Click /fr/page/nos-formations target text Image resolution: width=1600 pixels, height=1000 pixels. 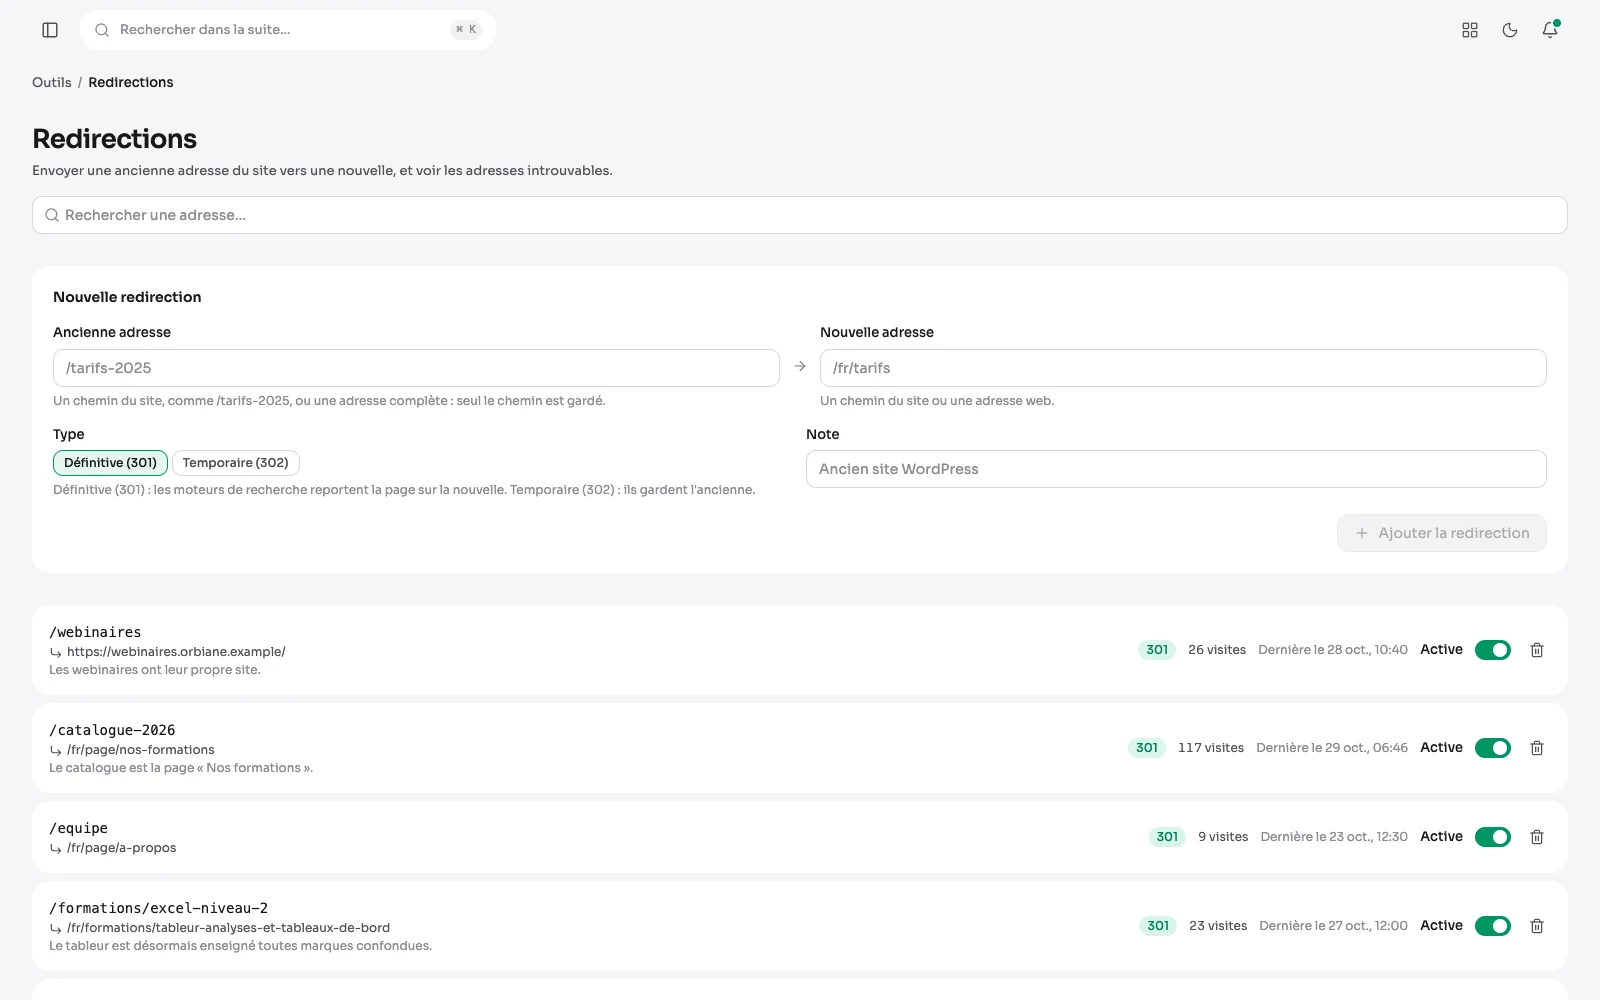pyautogui.click(x=141, y=750)
